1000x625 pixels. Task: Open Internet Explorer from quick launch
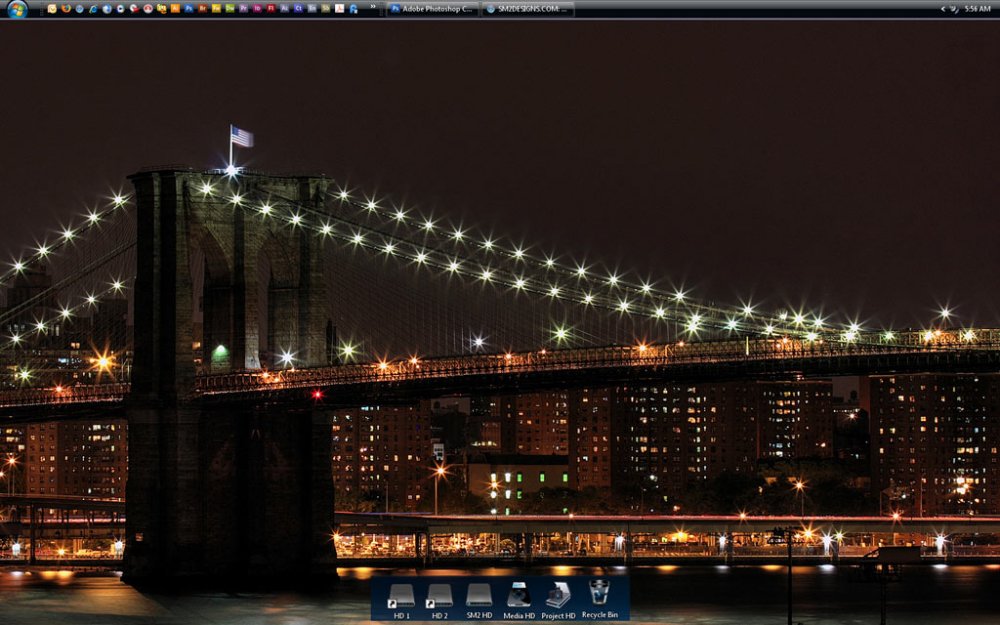pos(93,8)
